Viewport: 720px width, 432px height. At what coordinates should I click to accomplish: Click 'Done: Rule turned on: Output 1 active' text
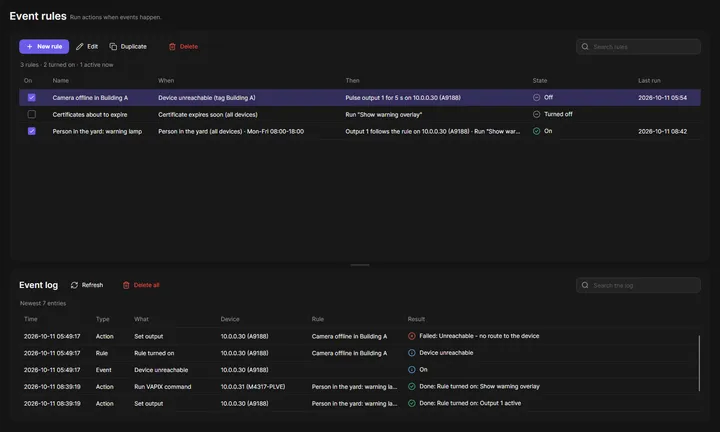tap(470, 404)
